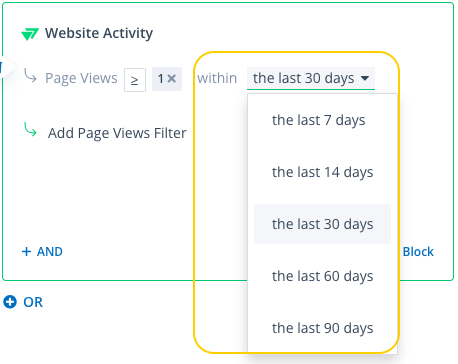458x364 pixels.
Task: Click the AND condition button
Action: [x=42, y=252]
